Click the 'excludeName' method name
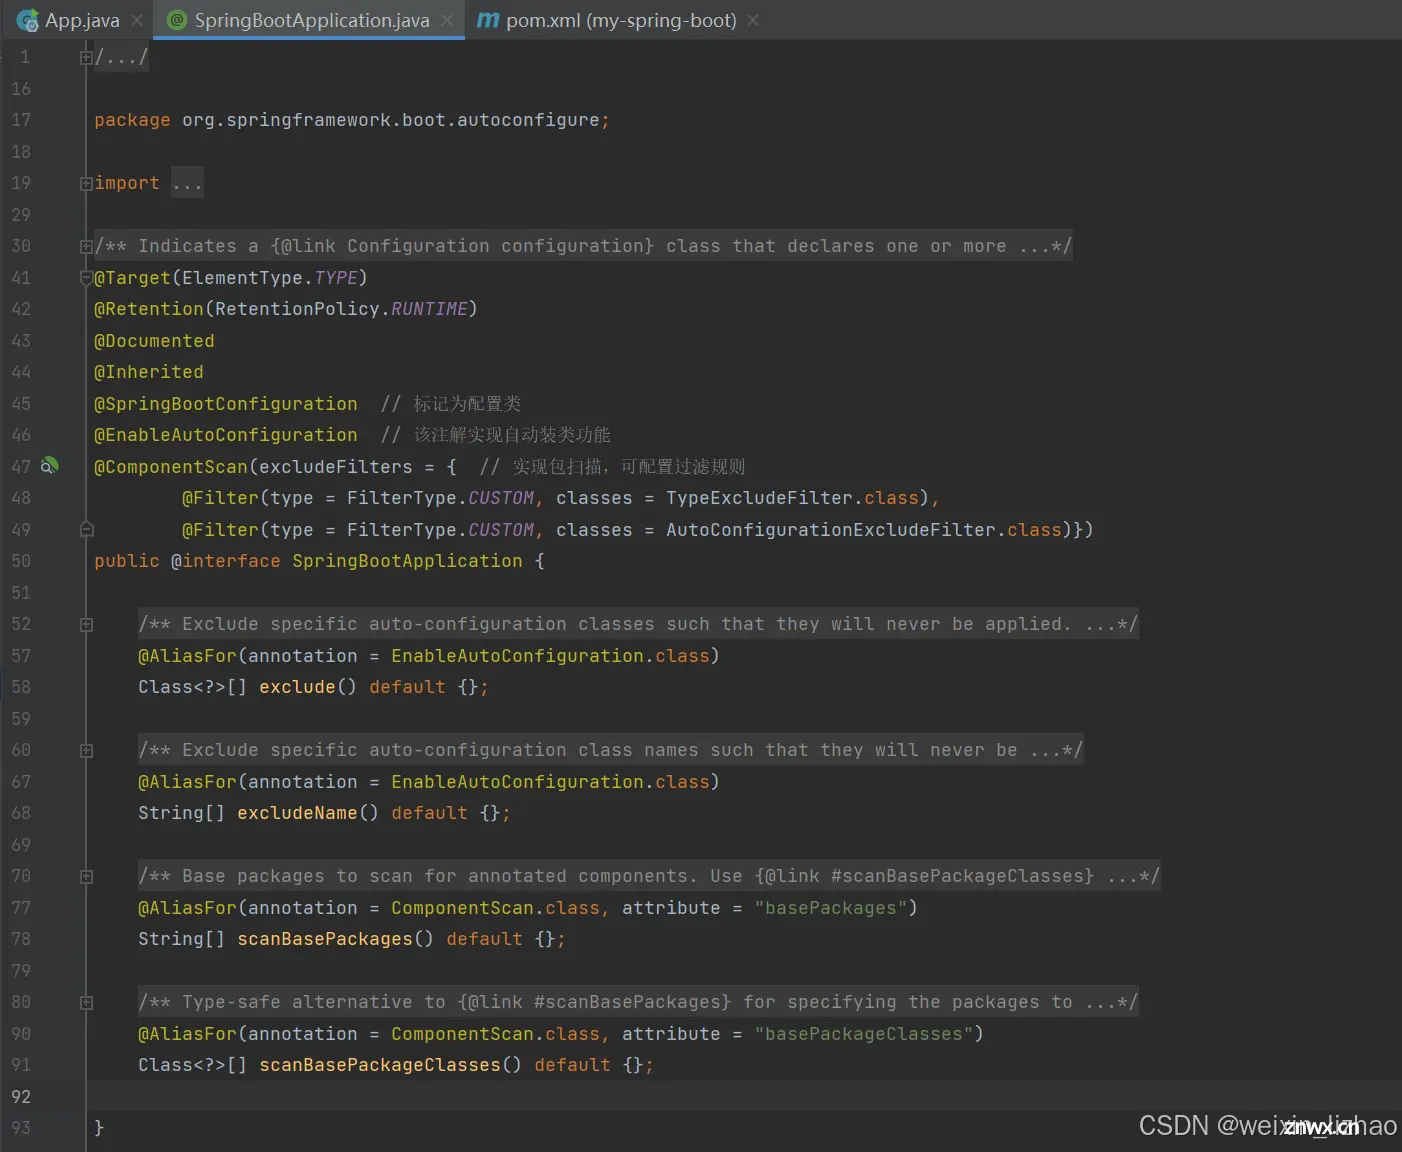1402x1152 pixels. pyautogui.click(x=297, y=813)
